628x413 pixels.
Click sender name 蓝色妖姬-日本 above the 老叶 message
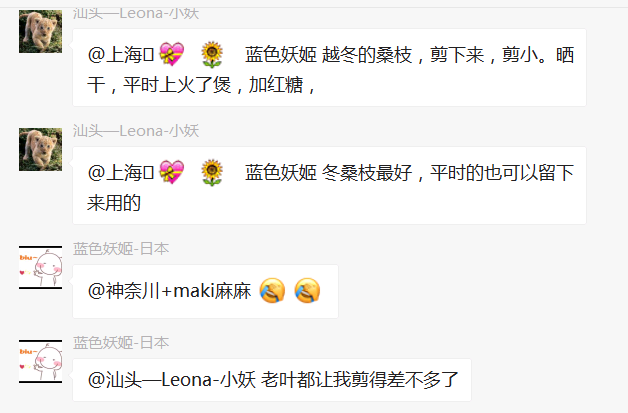tap(121, 343)
